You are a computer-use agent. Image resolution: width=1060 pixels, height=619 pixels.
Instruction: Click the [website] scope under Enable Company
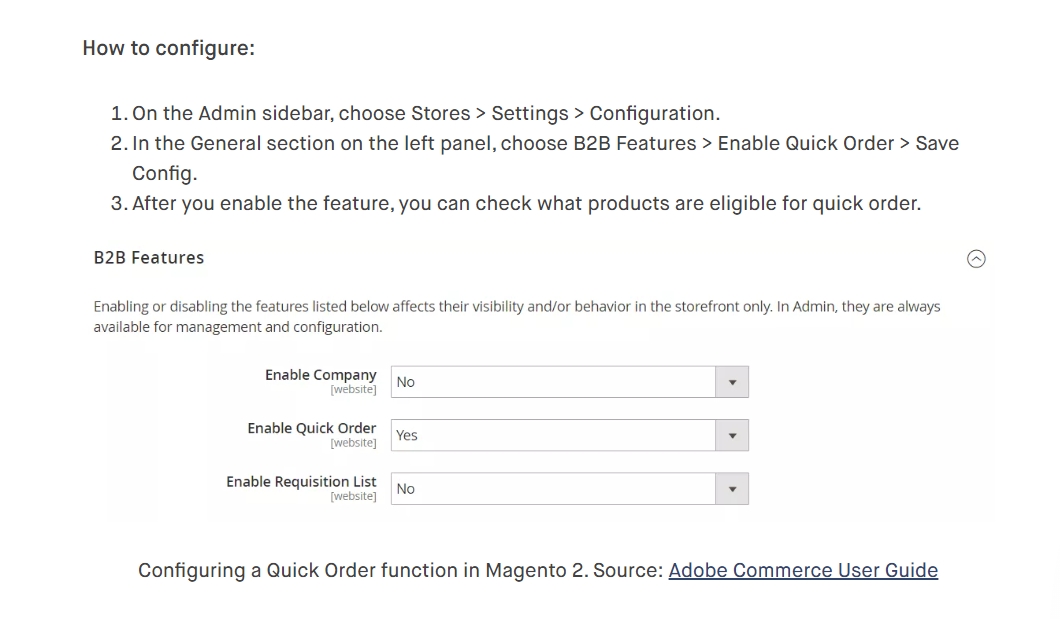tap(353, 390)
